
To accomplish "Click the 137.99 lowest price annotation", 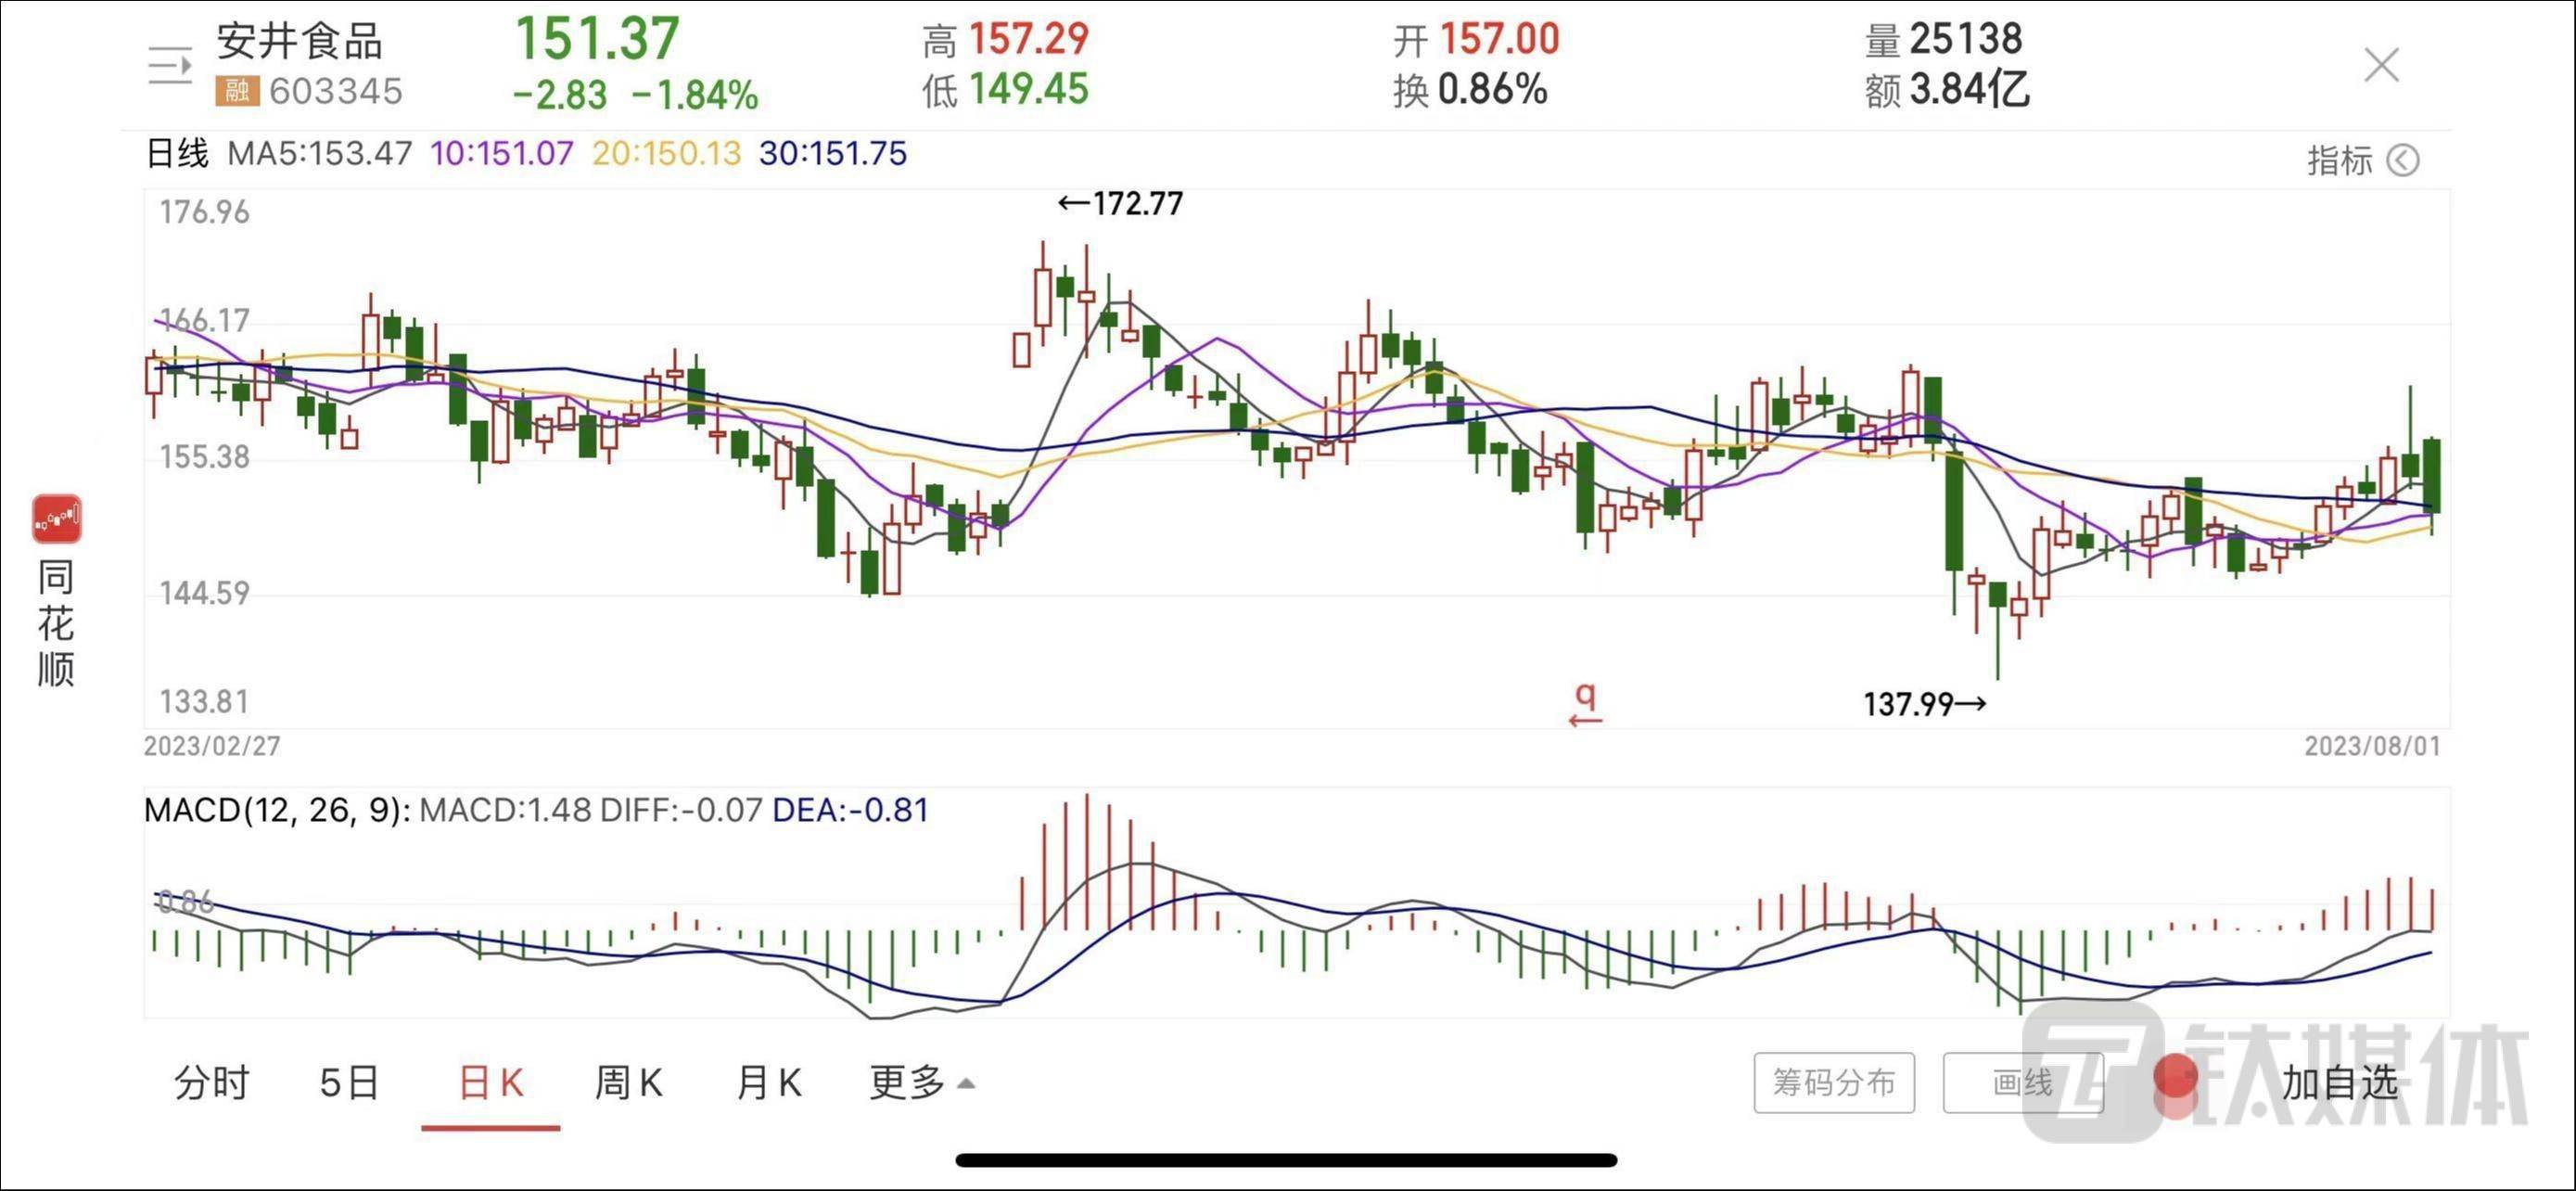I will 1925,704.
